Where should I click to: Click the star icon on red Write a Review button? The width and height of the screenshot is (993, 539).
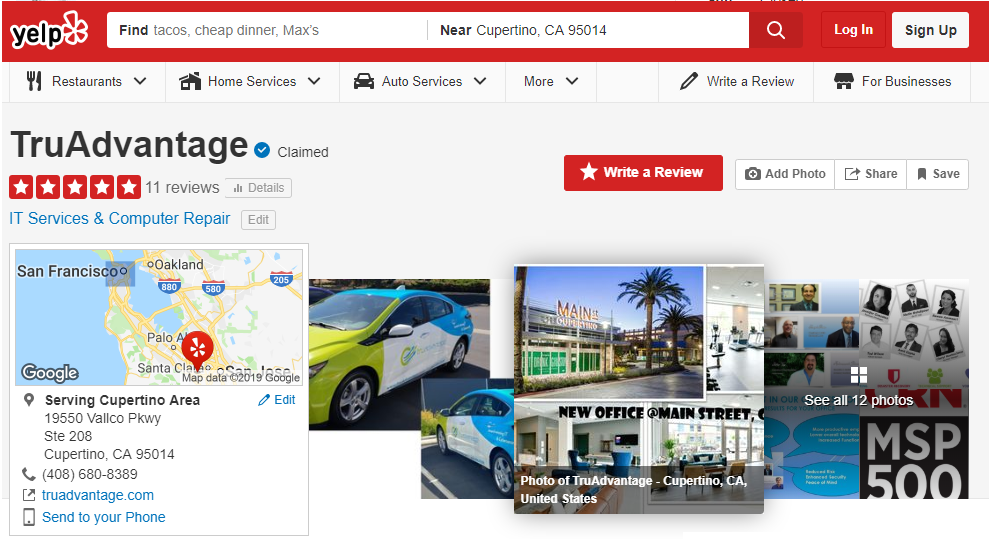point(589,172)
